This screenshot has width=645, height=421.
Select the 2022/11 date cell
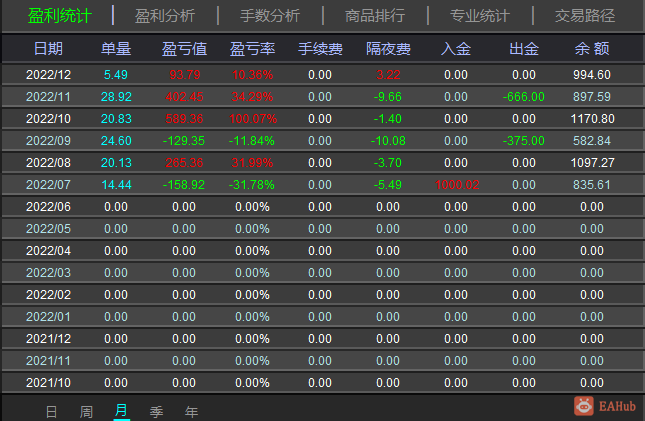tap(48, 97)
